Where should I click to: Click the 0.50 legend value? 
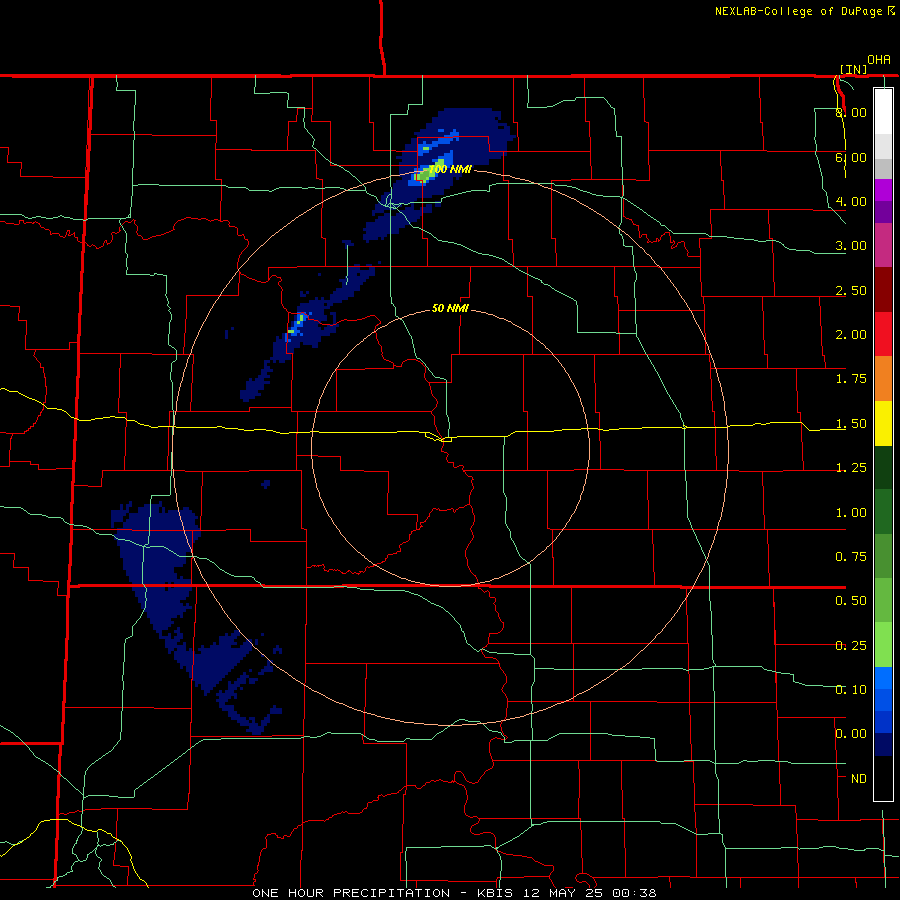[x=851, y=601]
